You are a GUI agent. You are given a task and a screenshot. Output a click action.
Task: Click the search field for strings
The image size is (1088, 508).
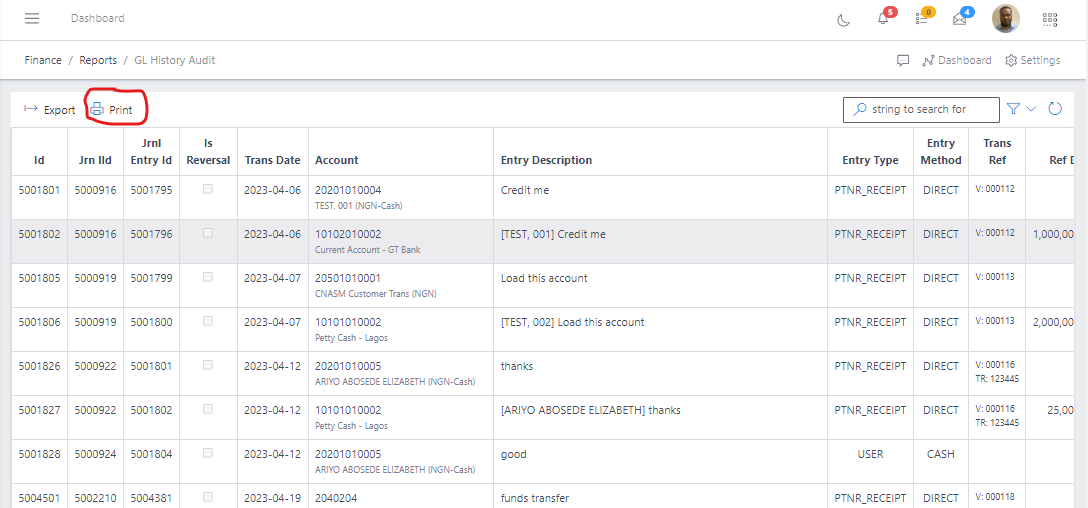(921, 110)
